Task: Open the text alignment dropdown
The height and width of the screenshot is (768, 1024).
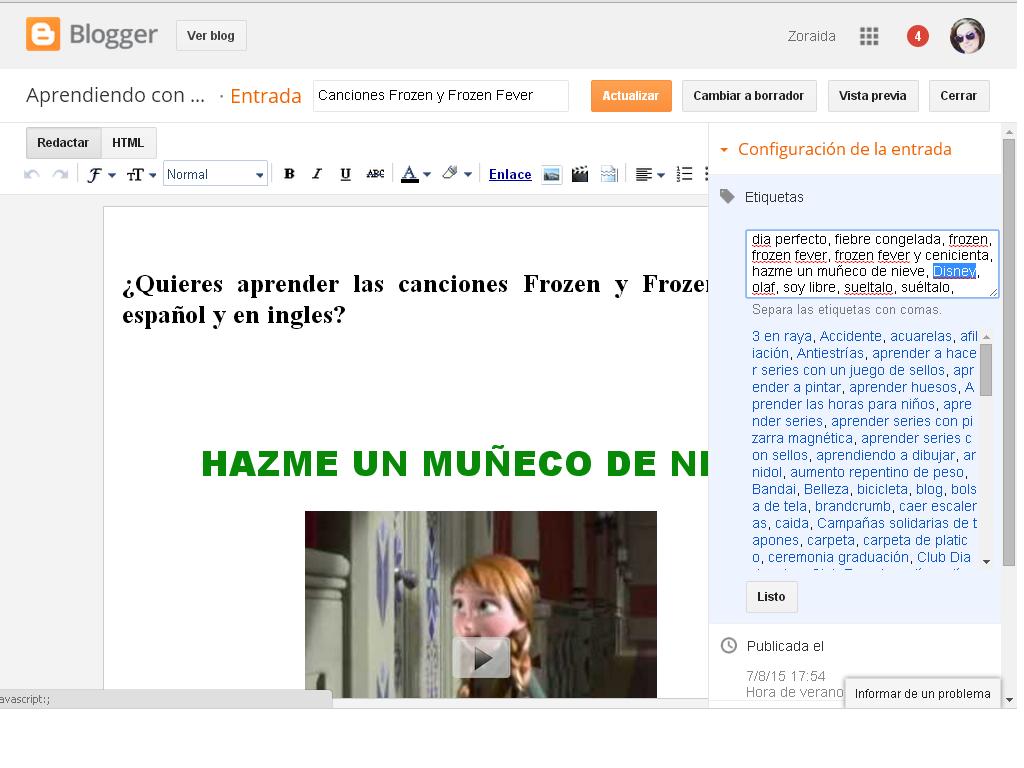Action: tap(650, 174)
